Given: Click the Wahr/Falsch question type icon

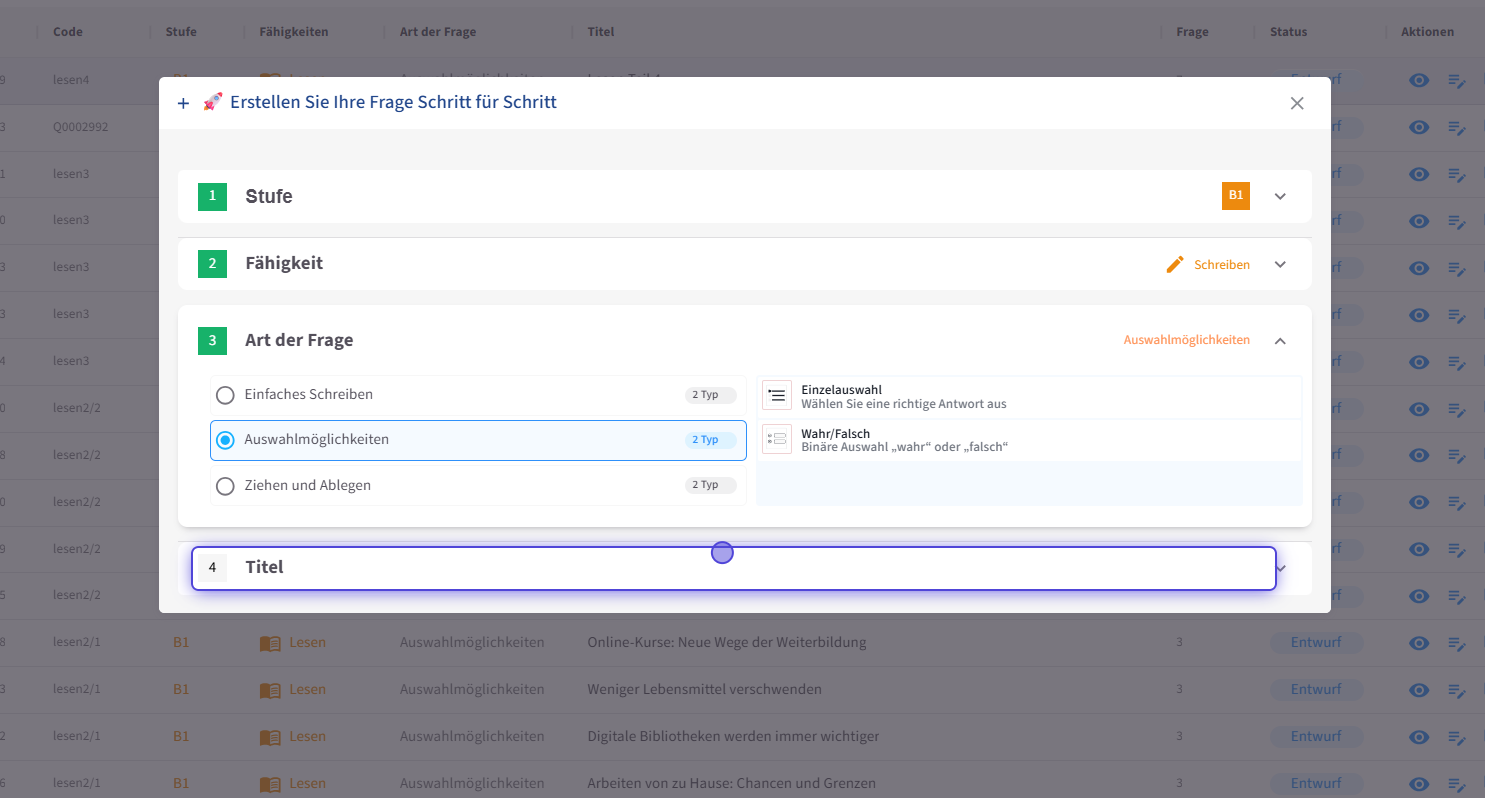Looking at the screenshot, I should [x=777, y=439].
